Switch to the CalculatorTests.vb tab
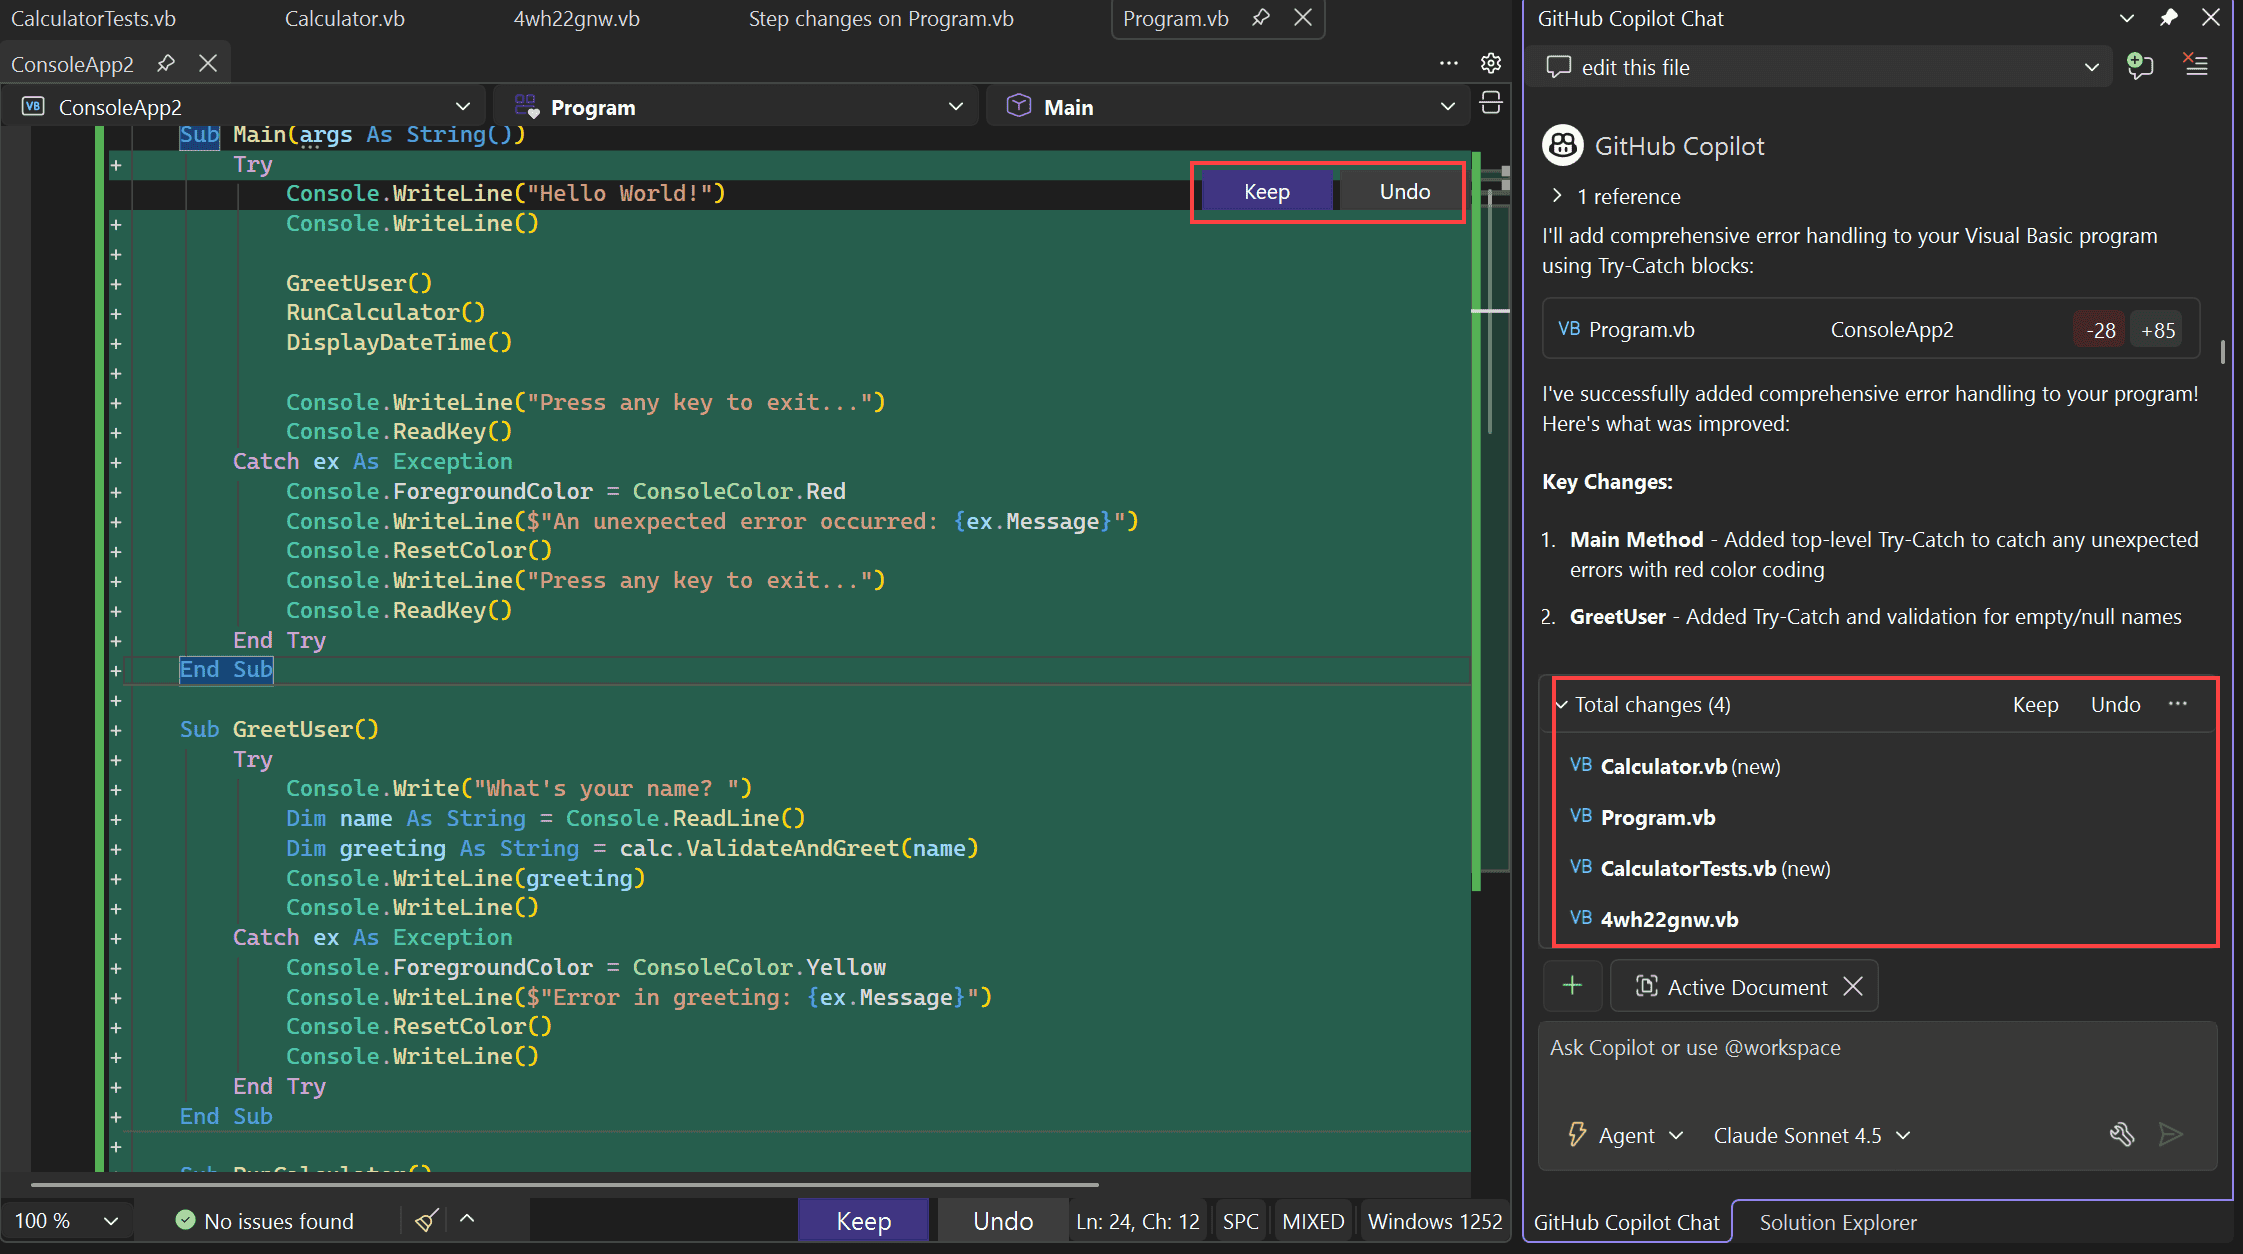This screenshot has width=2243, height=1254. 93,17
